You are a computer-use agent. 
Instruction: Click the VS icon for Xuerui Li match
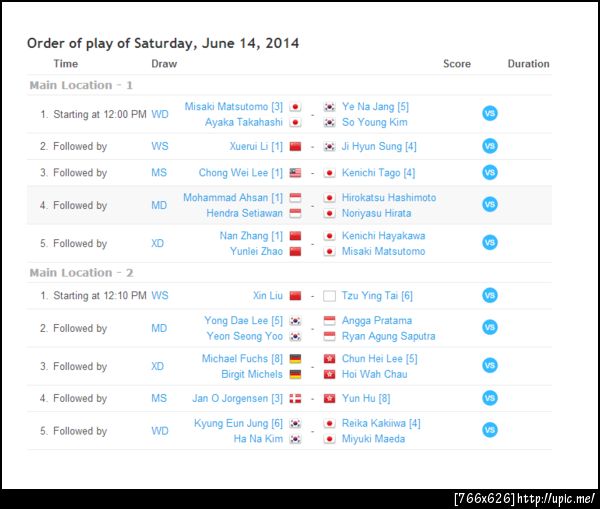coord(490,146)
